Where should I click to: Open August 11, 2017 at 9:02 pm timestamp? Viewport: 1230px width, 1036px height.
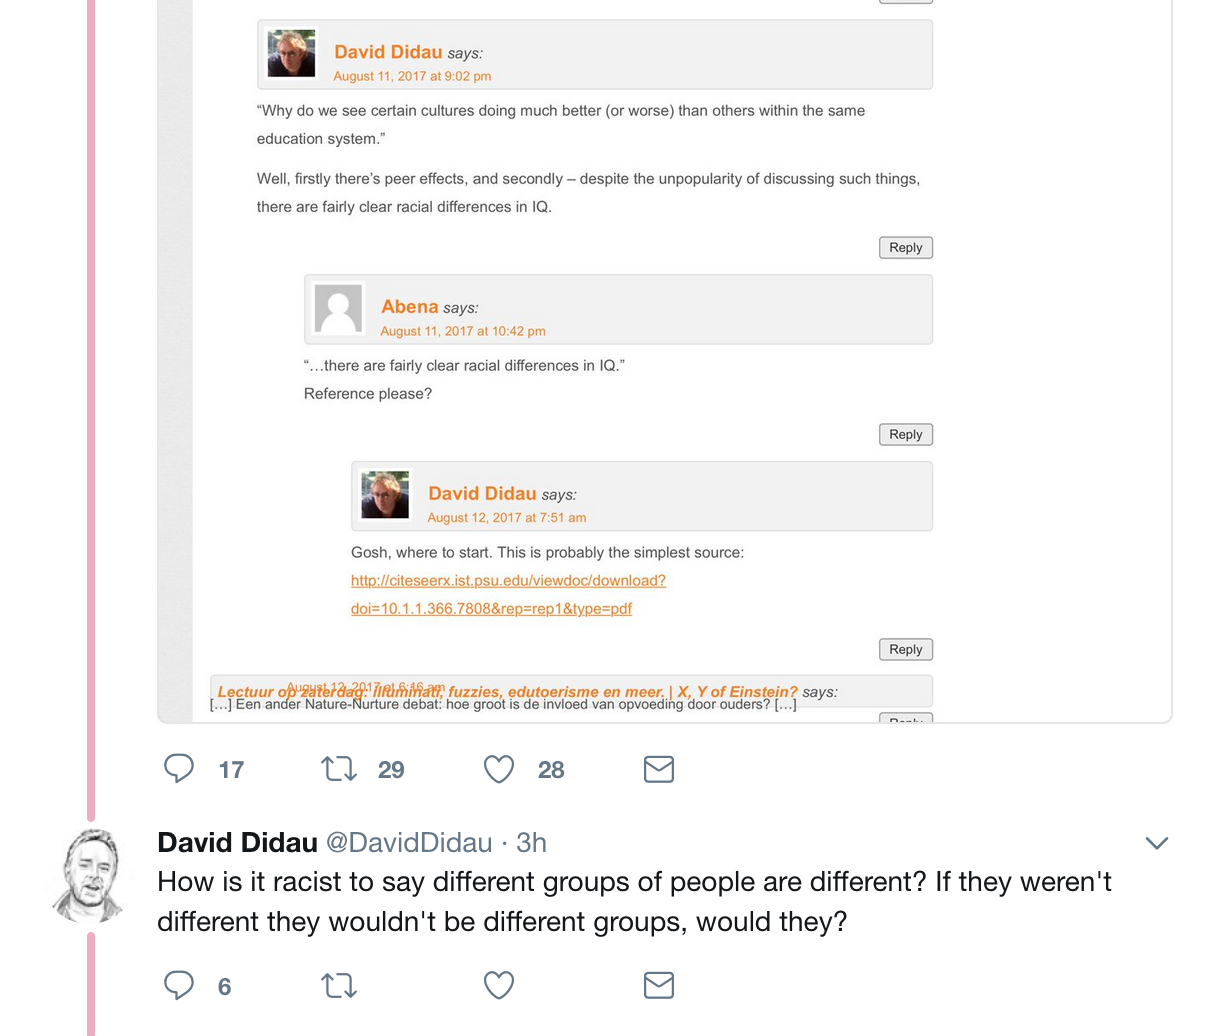pyautogui.click(x=412, y=76)
